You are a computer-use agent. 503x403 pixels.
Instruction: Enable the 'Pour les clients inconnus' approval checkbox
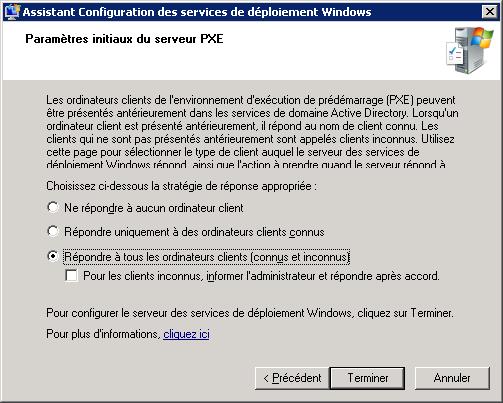[x=71, y=276]
